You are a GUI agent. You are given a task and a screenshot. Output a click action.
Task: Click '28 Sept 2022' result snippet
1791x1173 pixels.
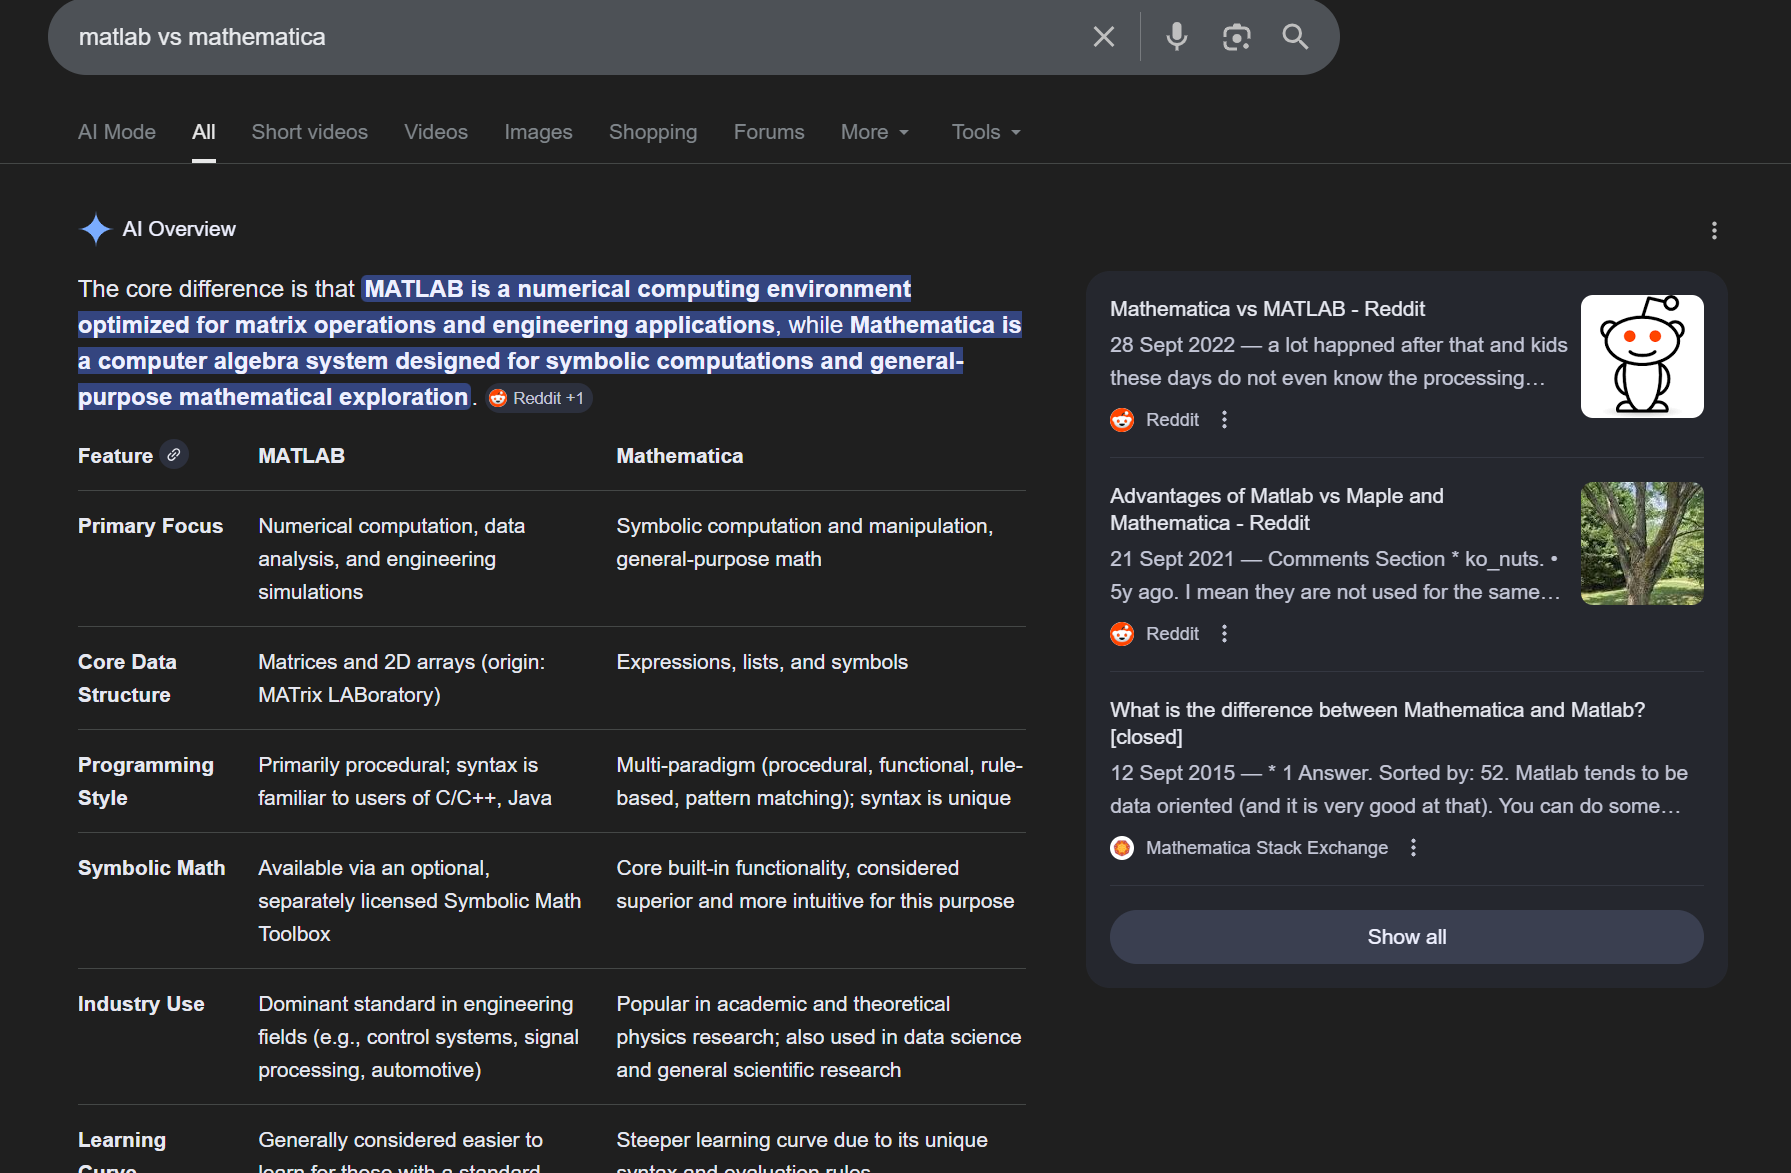[x=1338, y=361]
